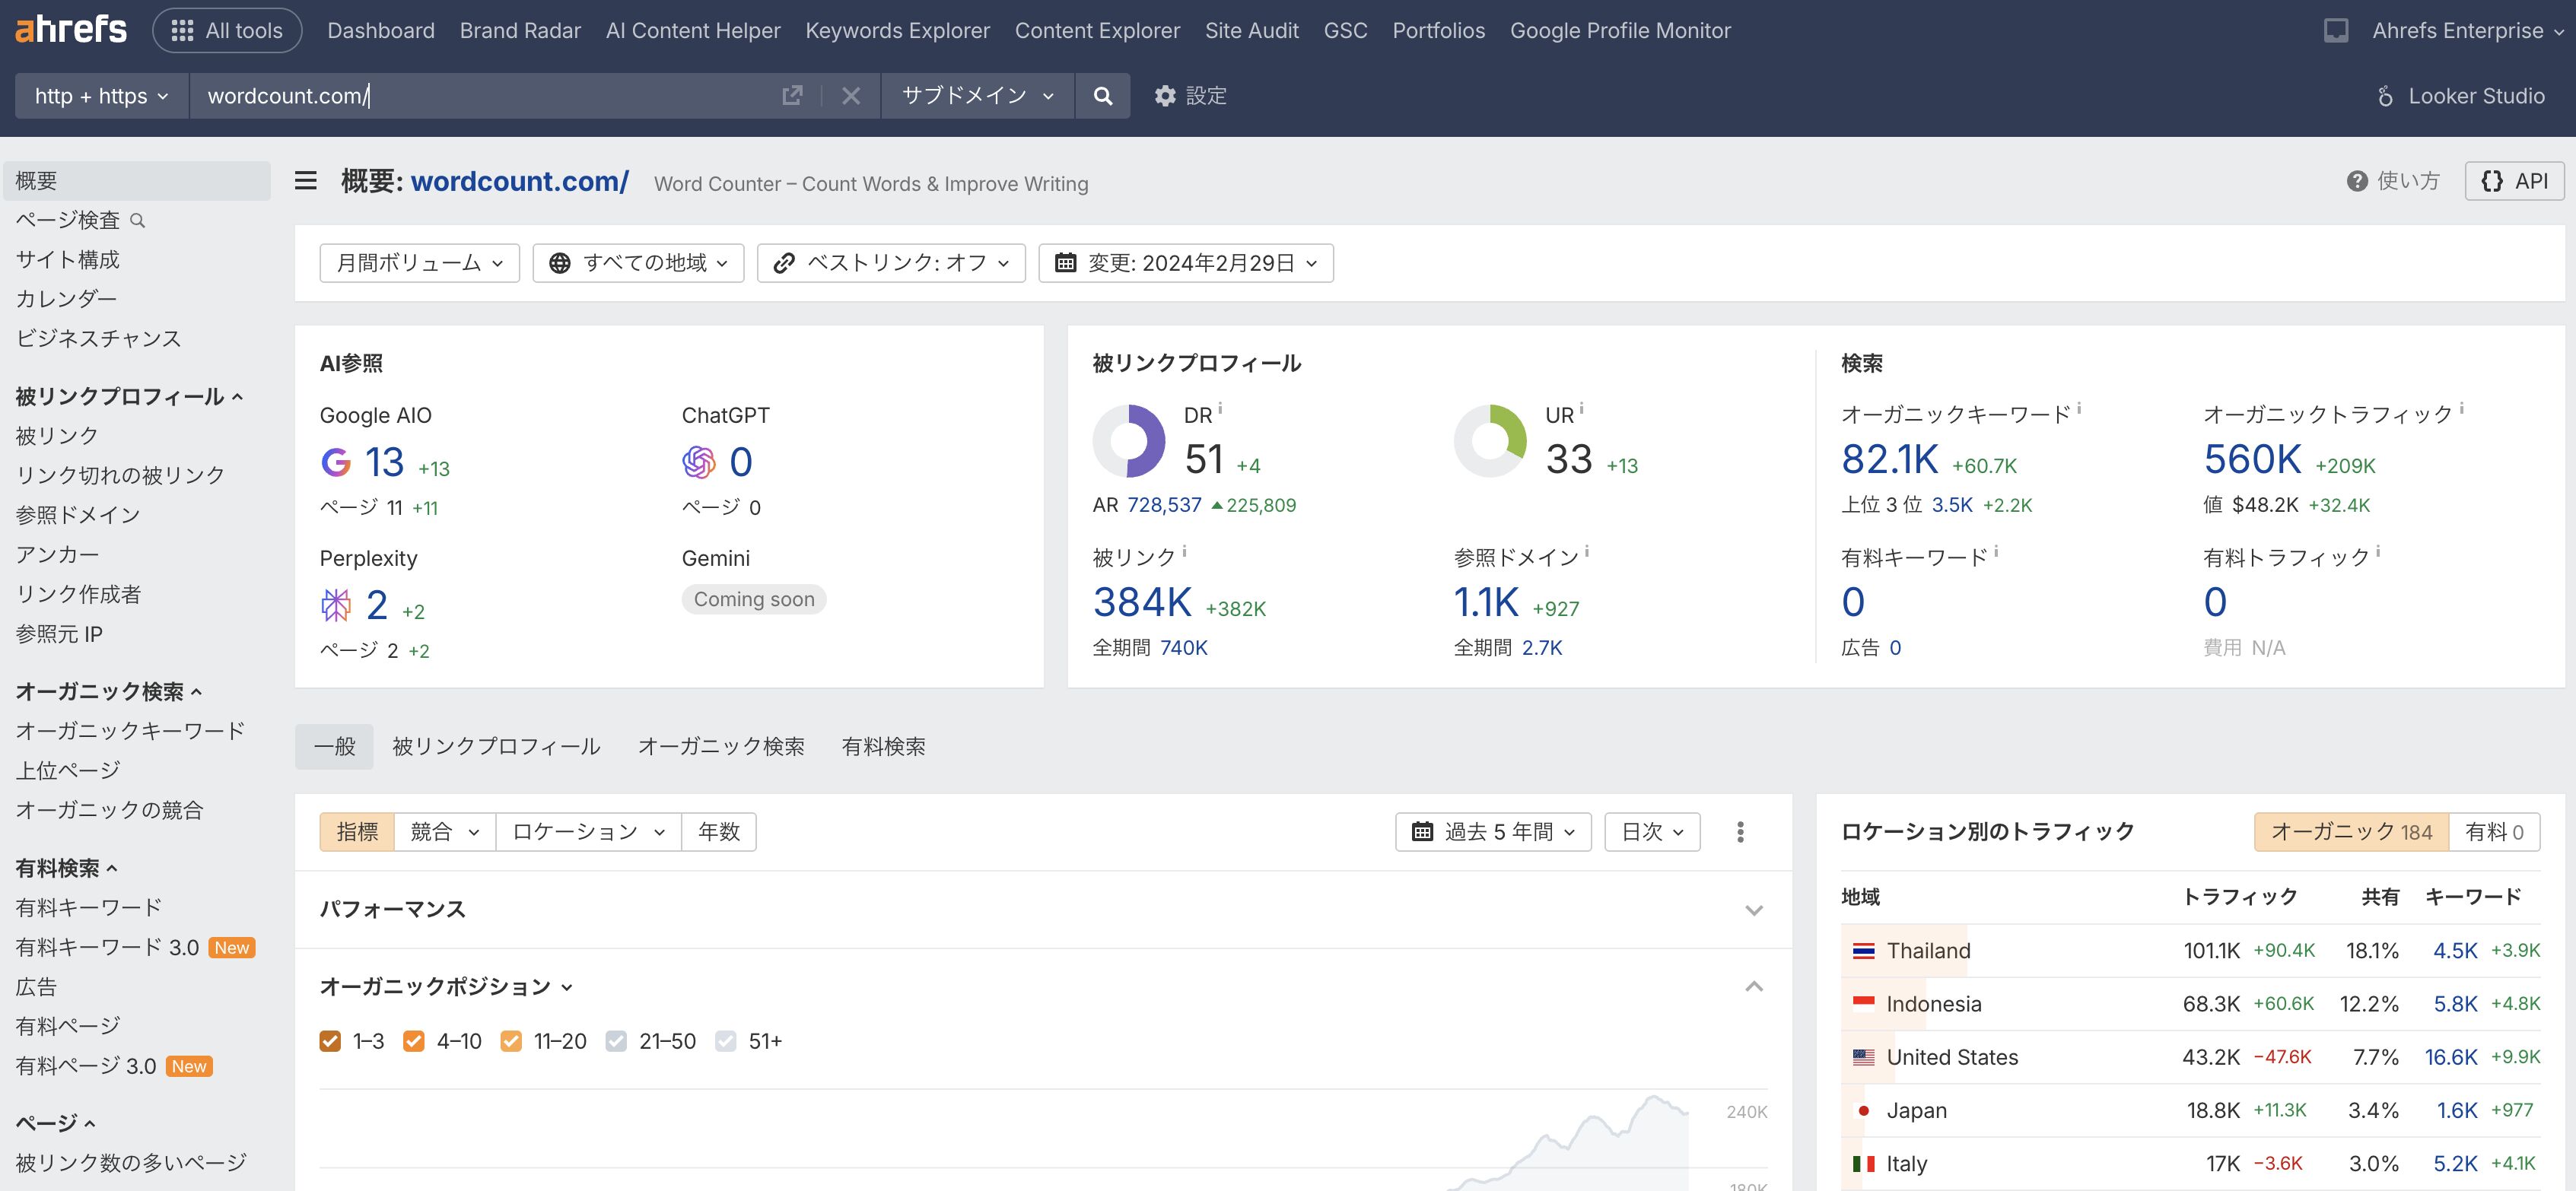Expand the パフォーマンス section chevron
The width and height of the screenshot is (2576, 1191).
1753,910
